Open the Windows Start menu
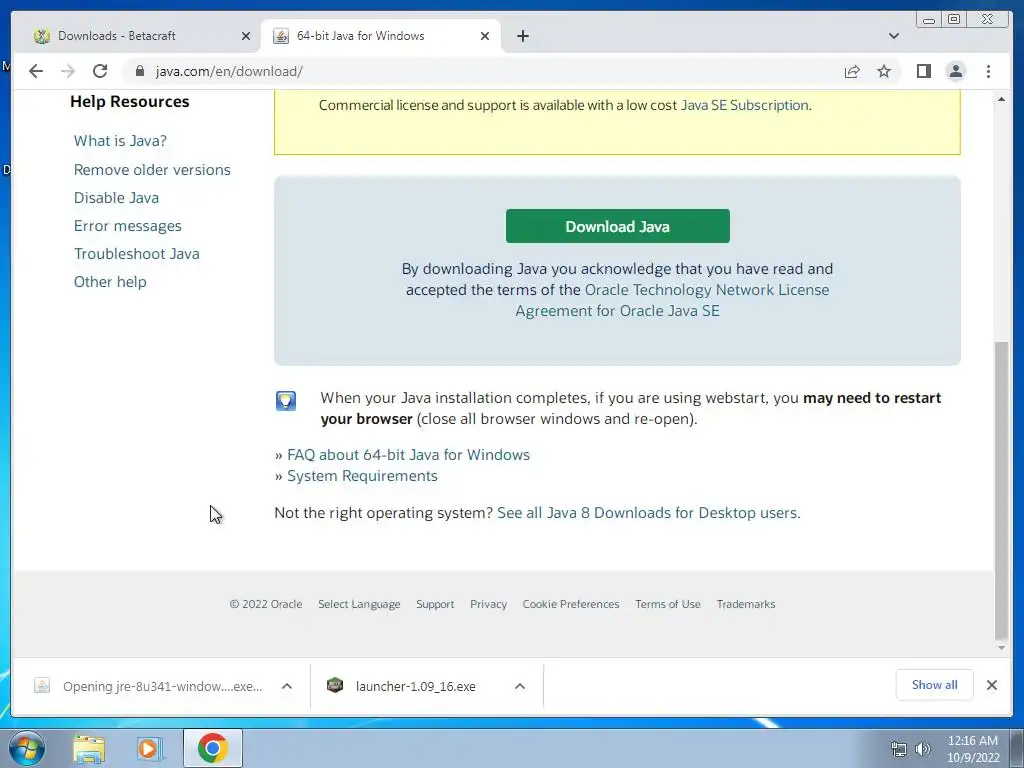Screen dimensions: 1024x768 pyautogui.click(x=26, y=748)
